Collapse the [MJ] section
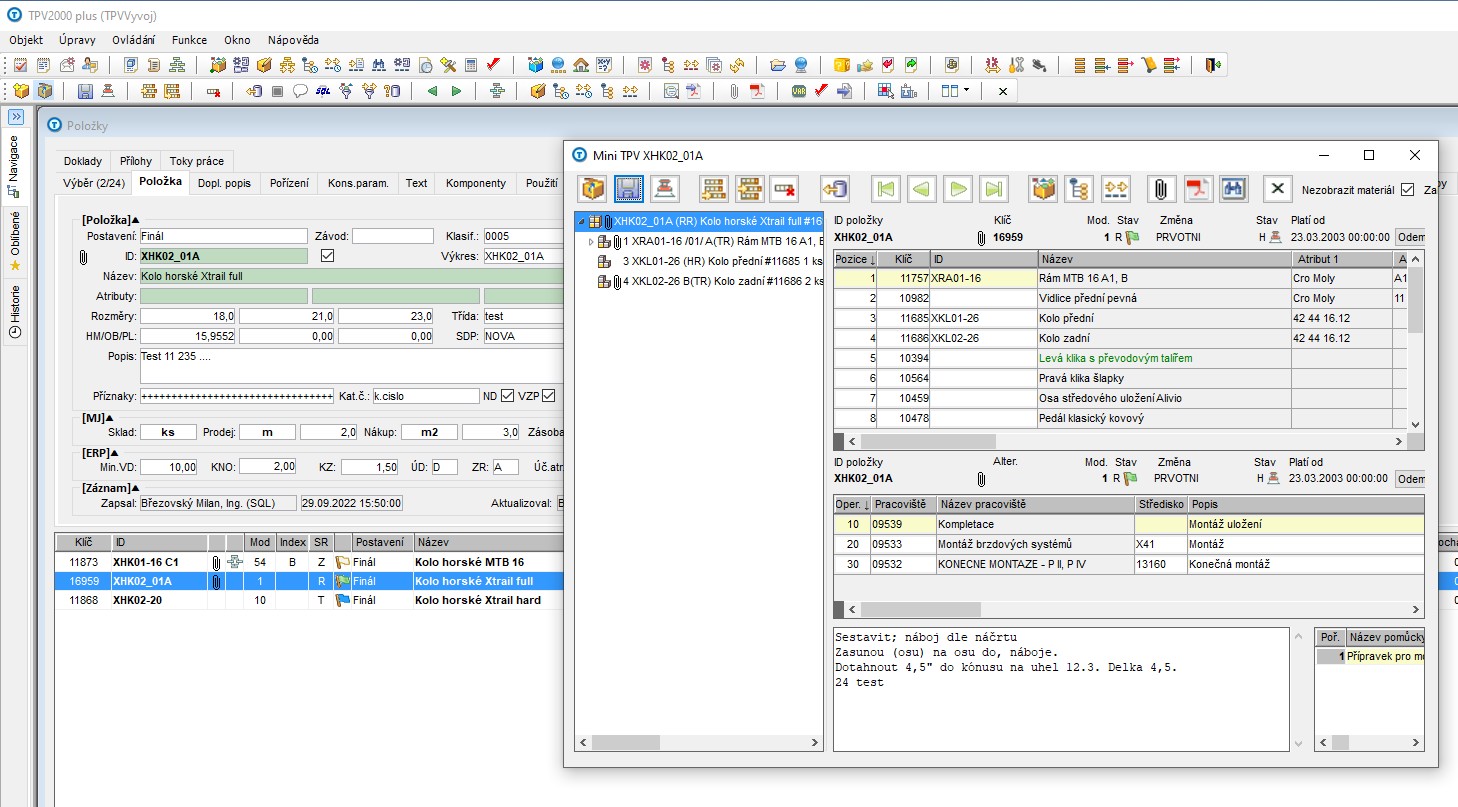The image size is (1458, 807). point(110,417)
